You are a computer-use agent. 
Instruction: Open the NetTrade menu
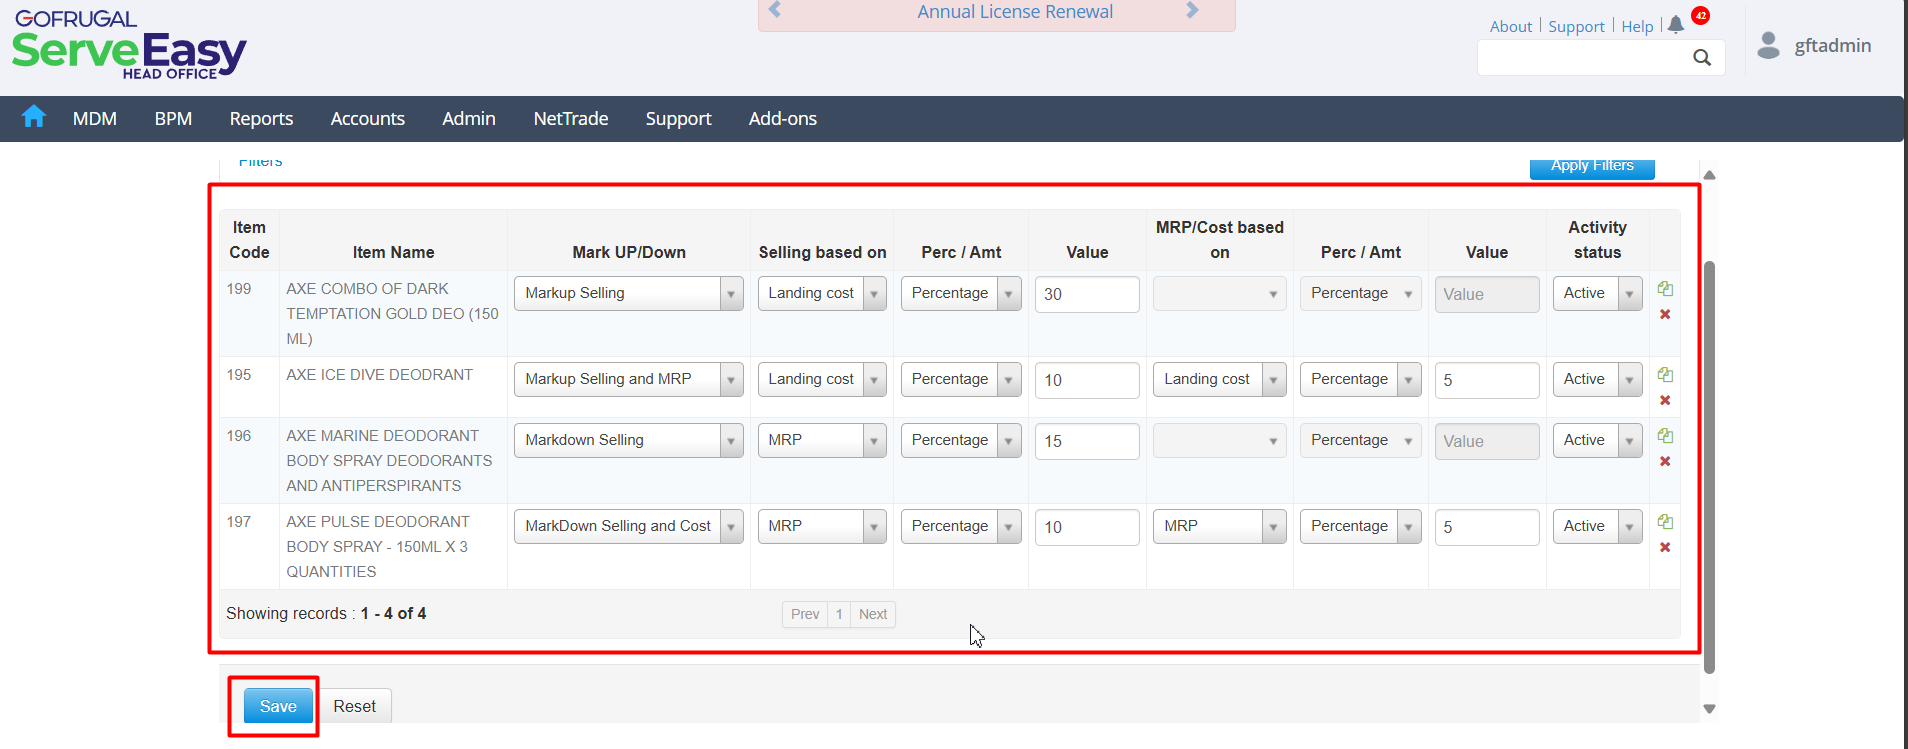571,118
